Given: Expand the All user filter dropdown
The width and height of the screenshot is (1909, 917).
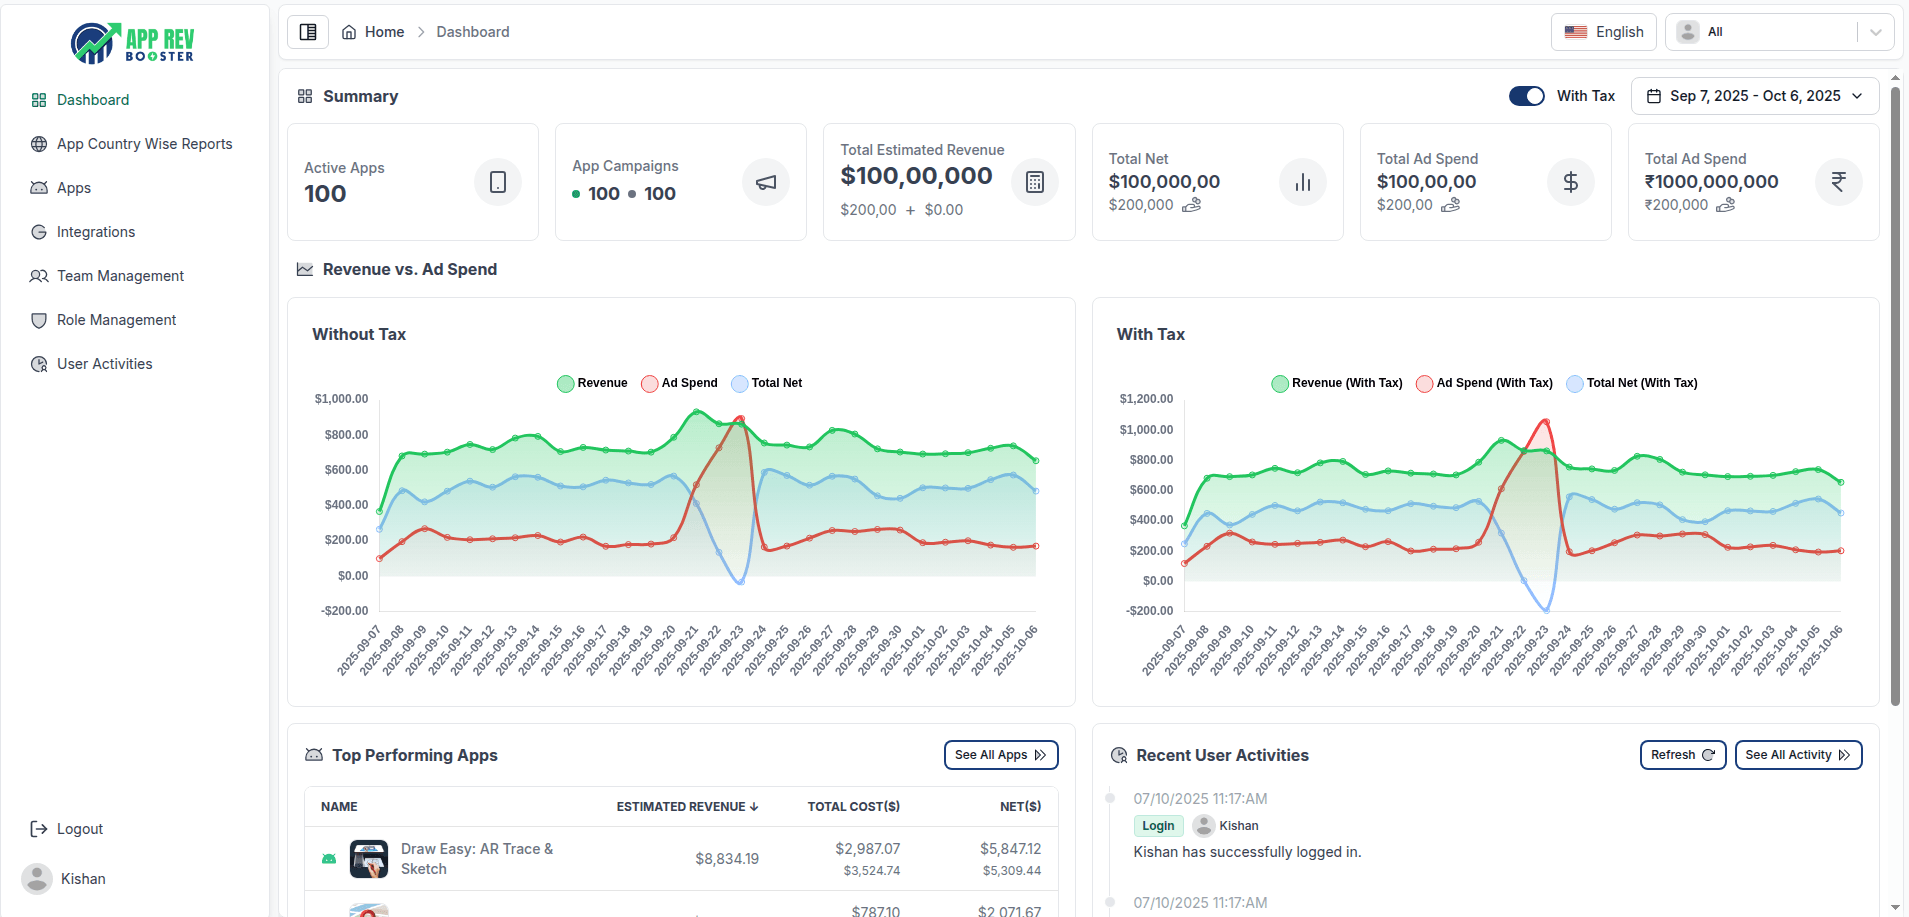Looking at the screenshot, I should tap(1779, 32).
